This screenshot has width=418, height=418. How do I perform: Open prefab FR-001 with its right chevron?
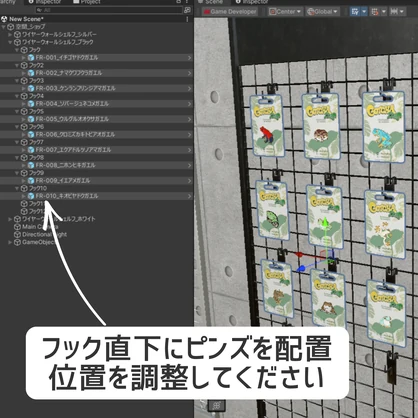click(189, 58)
